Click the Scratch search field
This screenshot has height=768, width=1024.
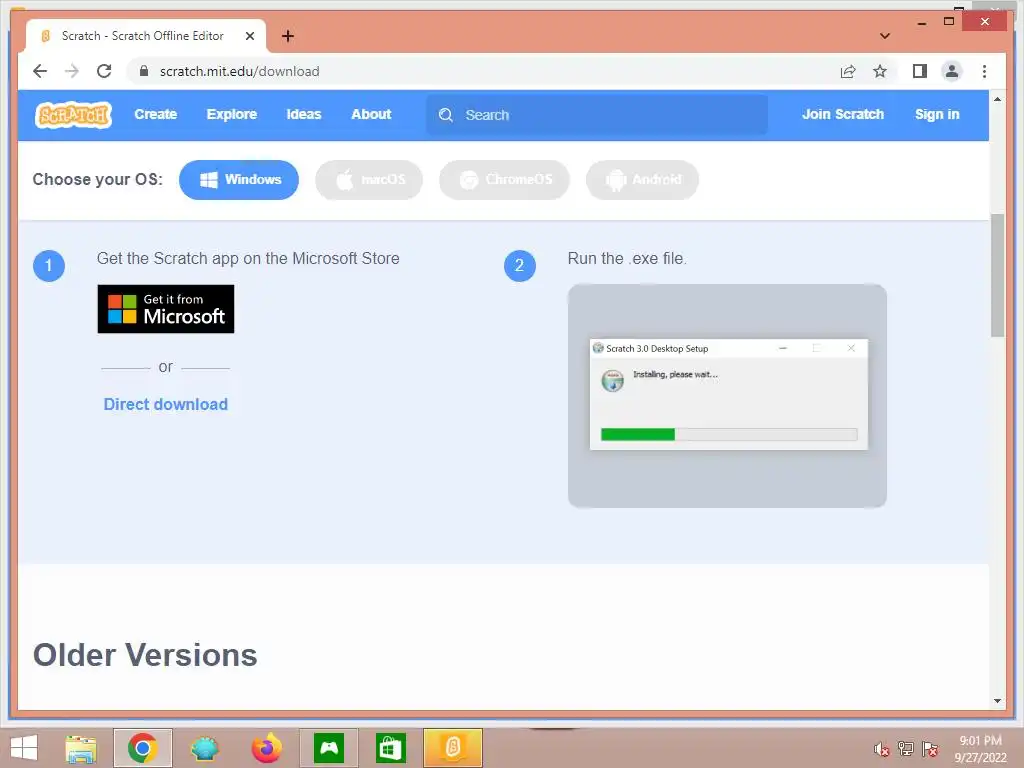597,115
